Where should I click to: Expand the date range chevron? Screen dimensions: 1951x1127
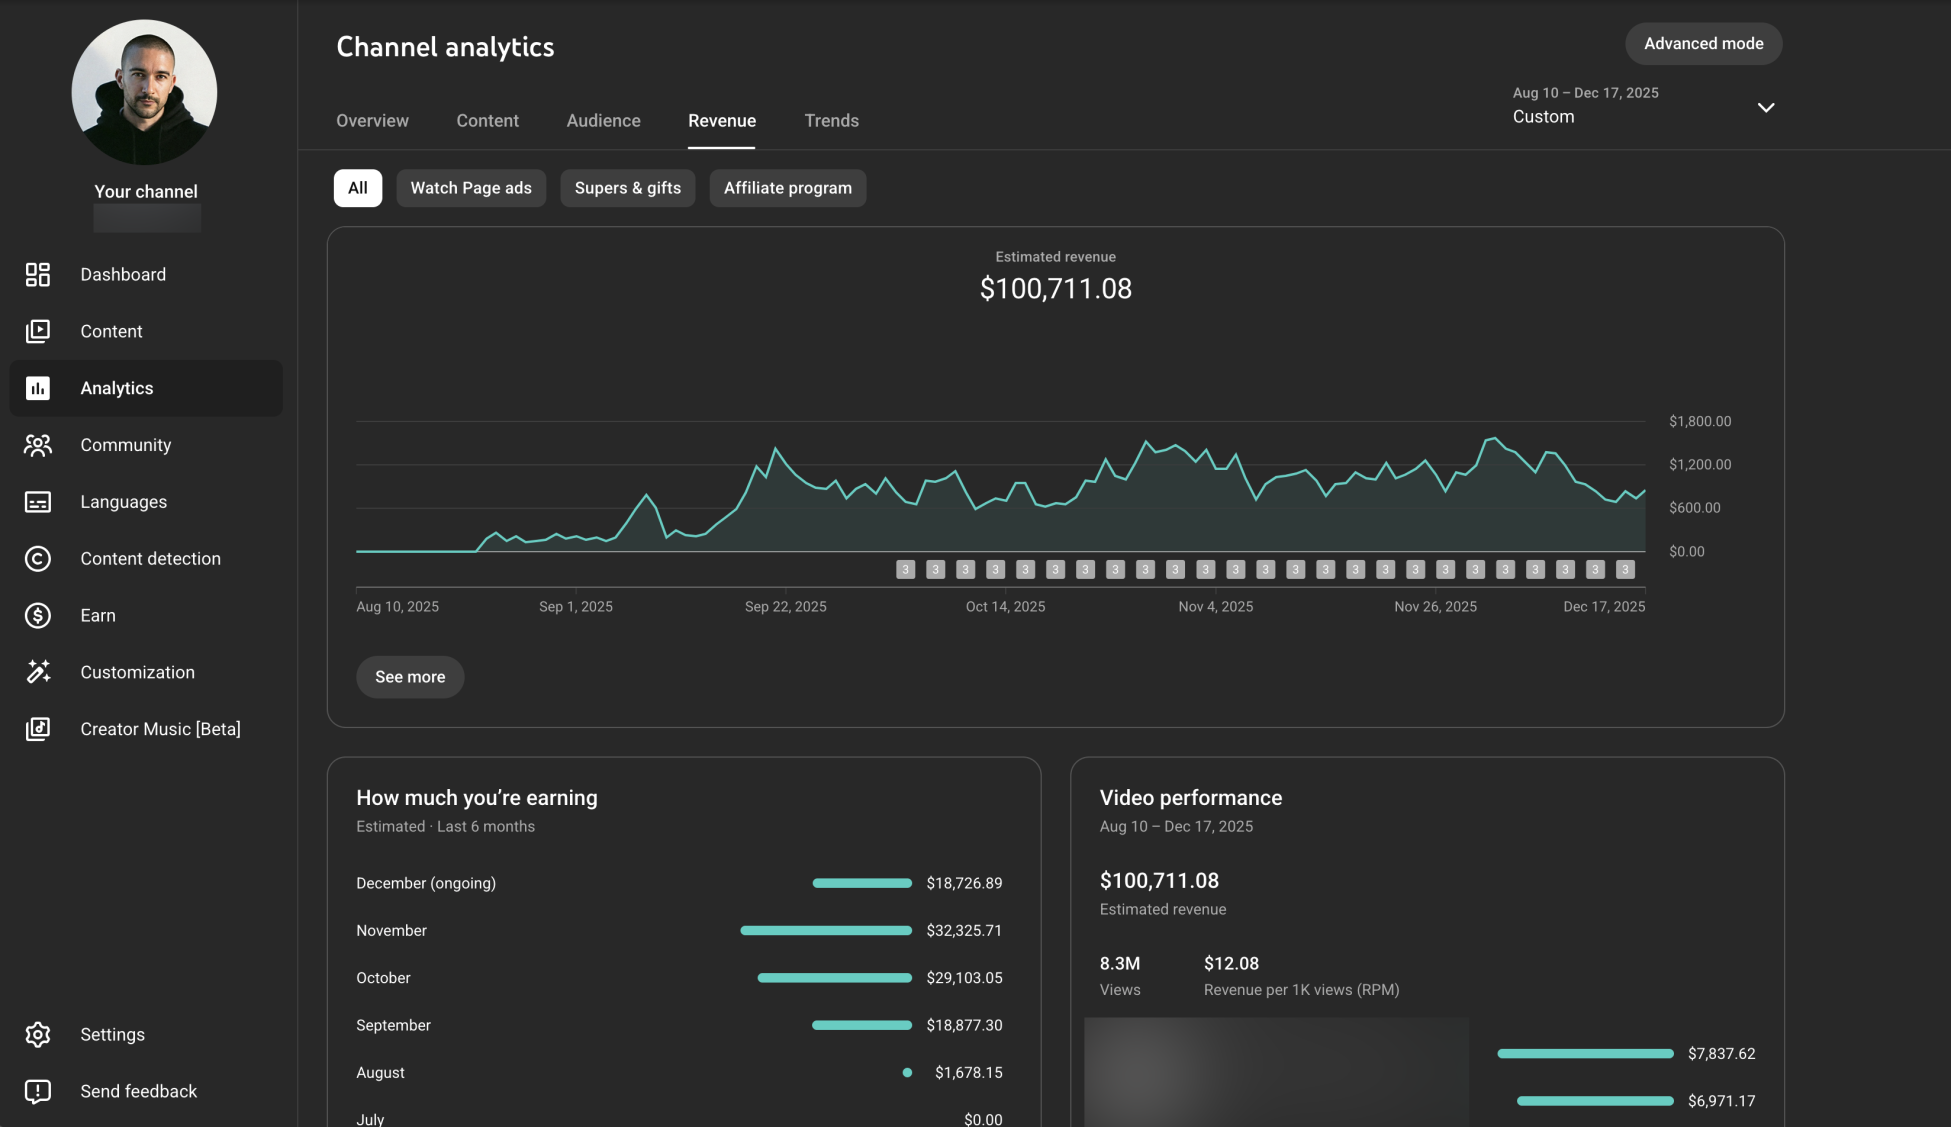pyautogui.click(x=1766, y=107)
